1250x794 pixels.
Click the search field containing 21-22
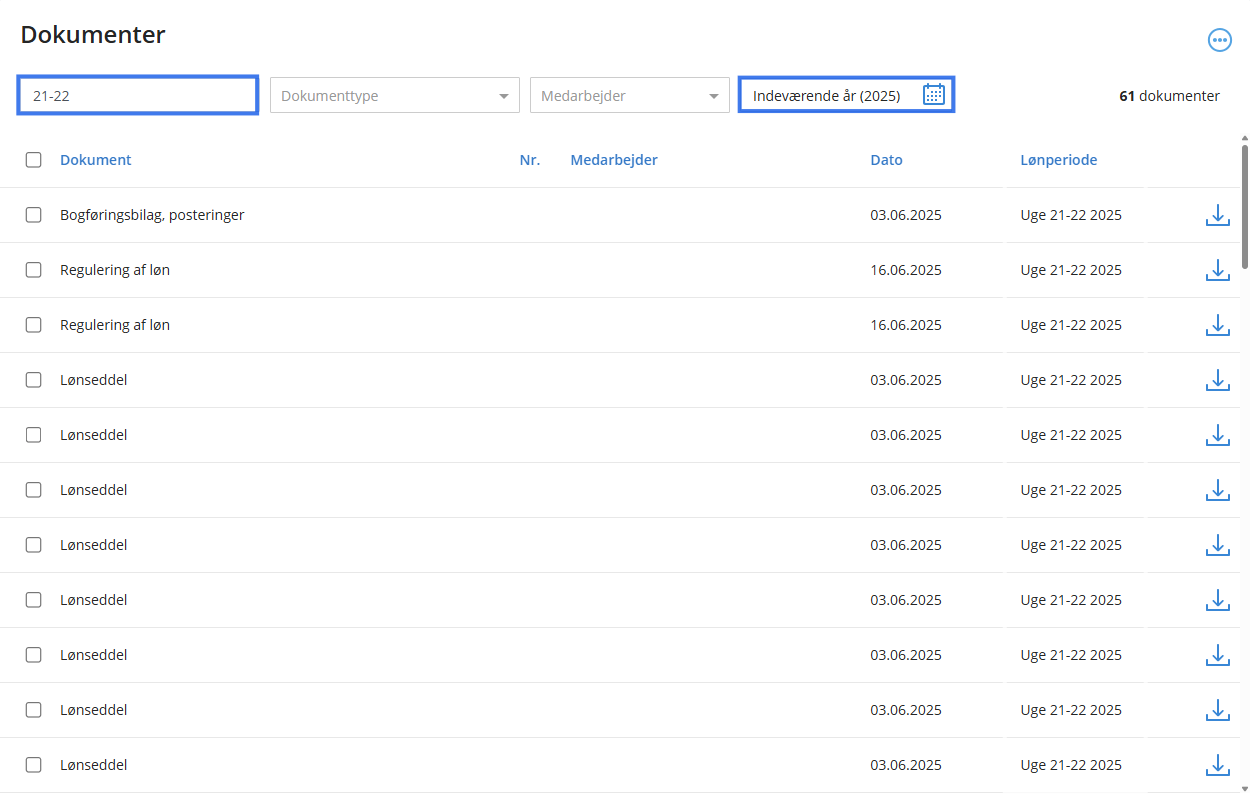pos(138,96)
